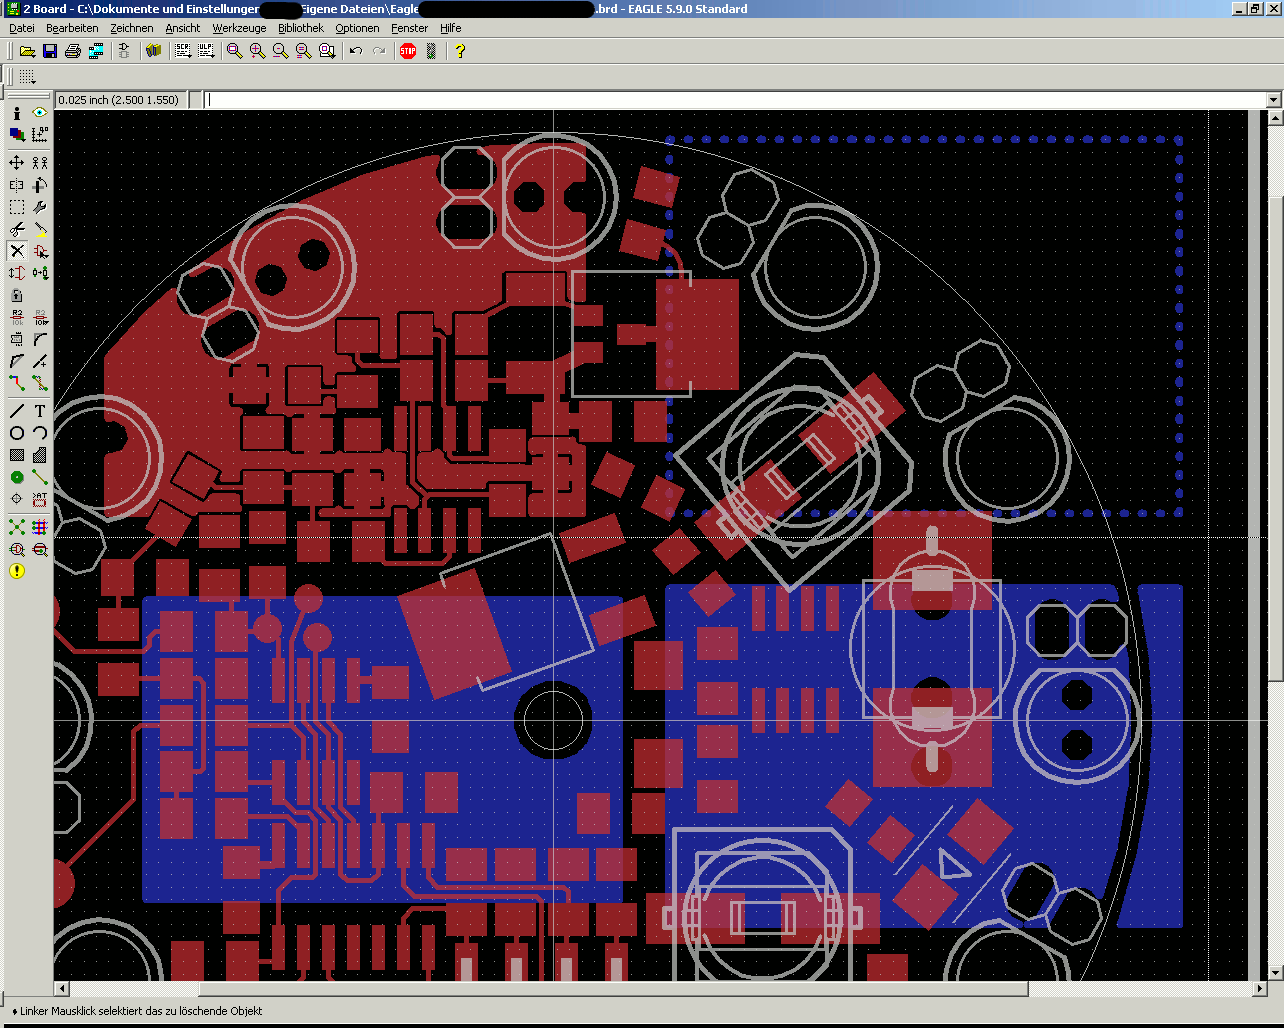1284x1028 pixels.
Task: Expand the command line history dropdown
Action: [1273, 100]
